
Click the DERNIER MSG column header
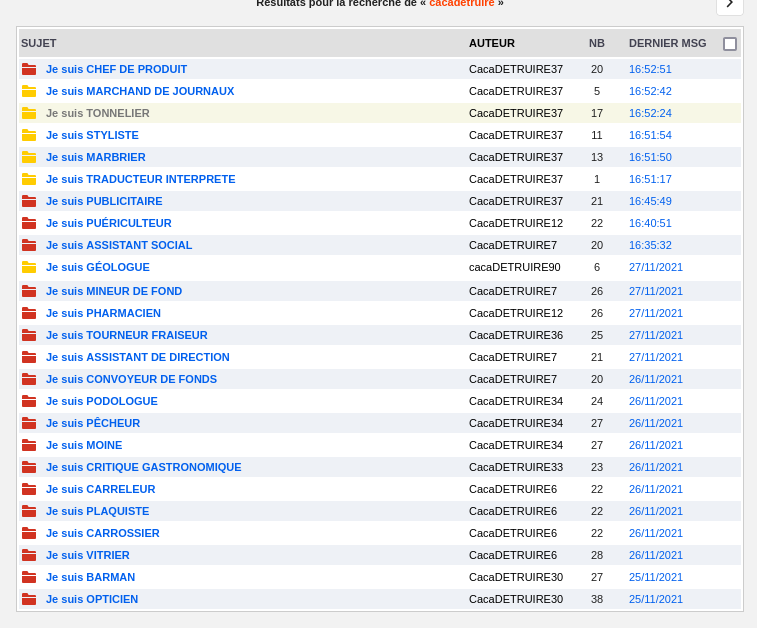(667, 43)
